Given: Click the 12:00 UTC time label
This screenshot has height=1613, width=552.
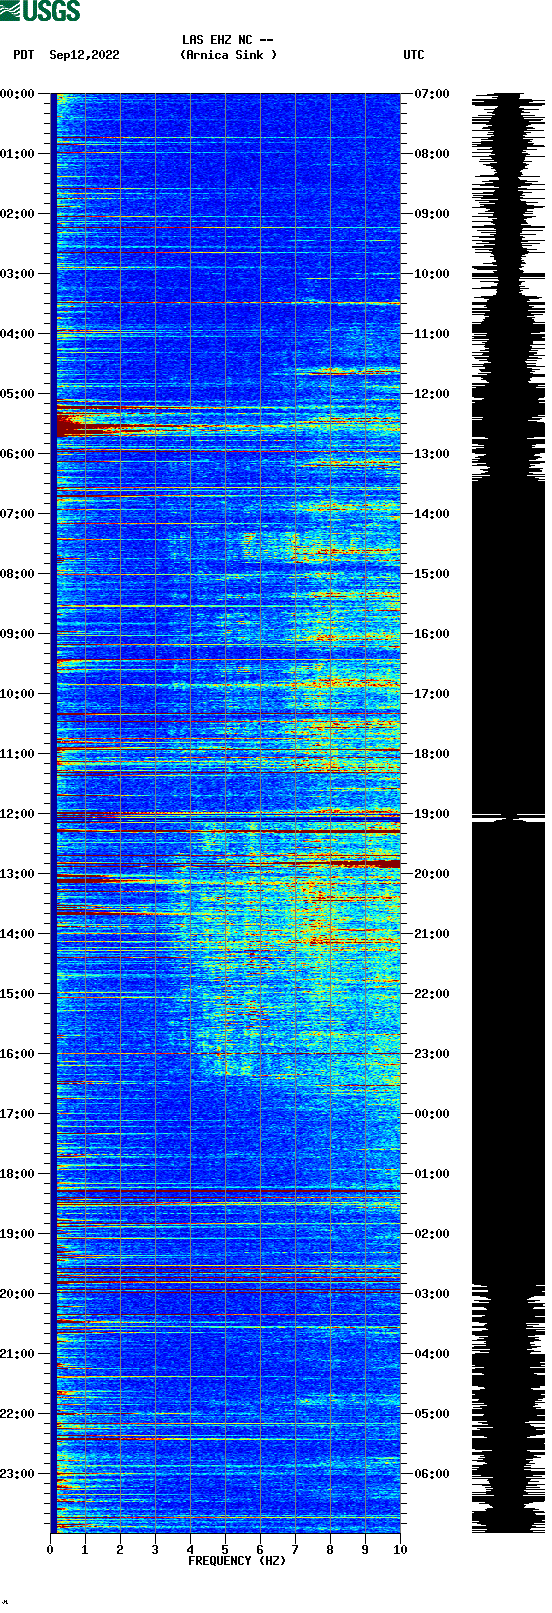Looking at the screenshot, I should click(432, 394).
